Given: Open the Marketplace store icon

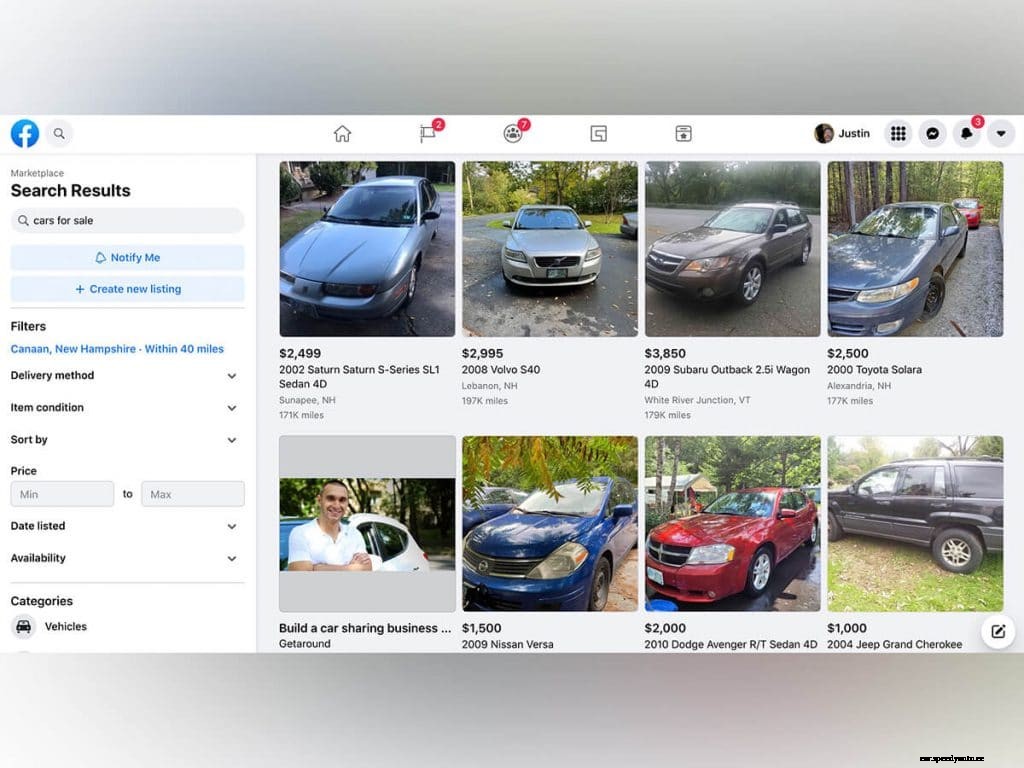Looking at the screenshot, I should [x=683, y=133].
